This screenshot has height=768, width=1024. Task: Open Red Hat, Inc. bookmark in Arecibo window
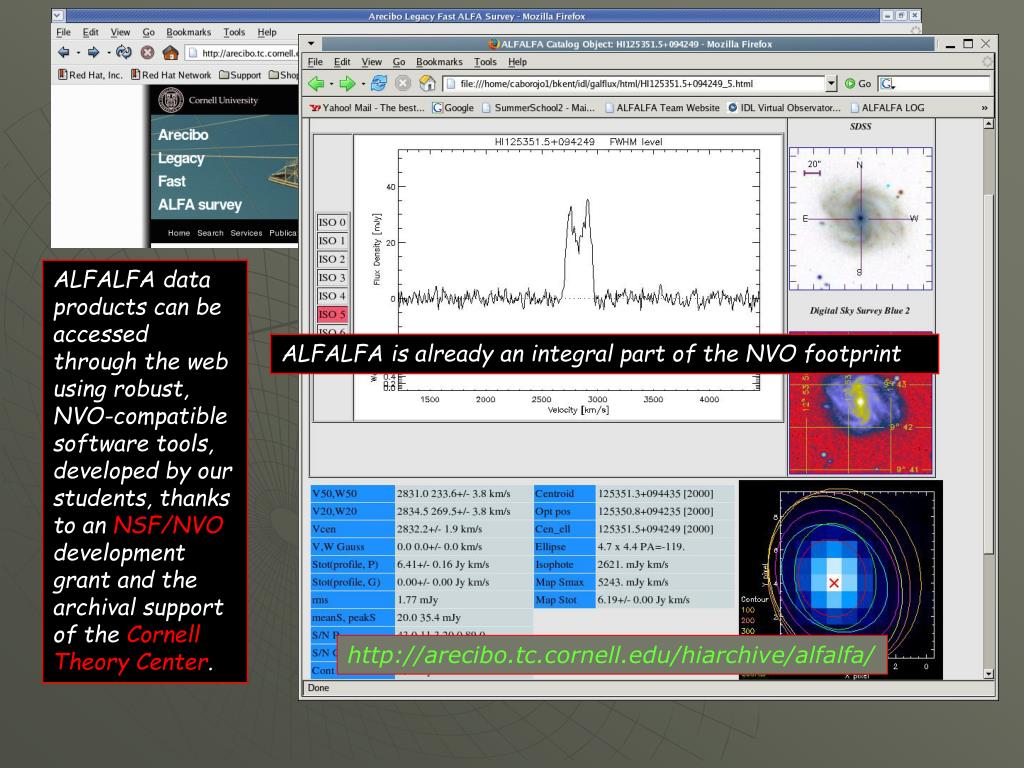(x=90, y=75)
